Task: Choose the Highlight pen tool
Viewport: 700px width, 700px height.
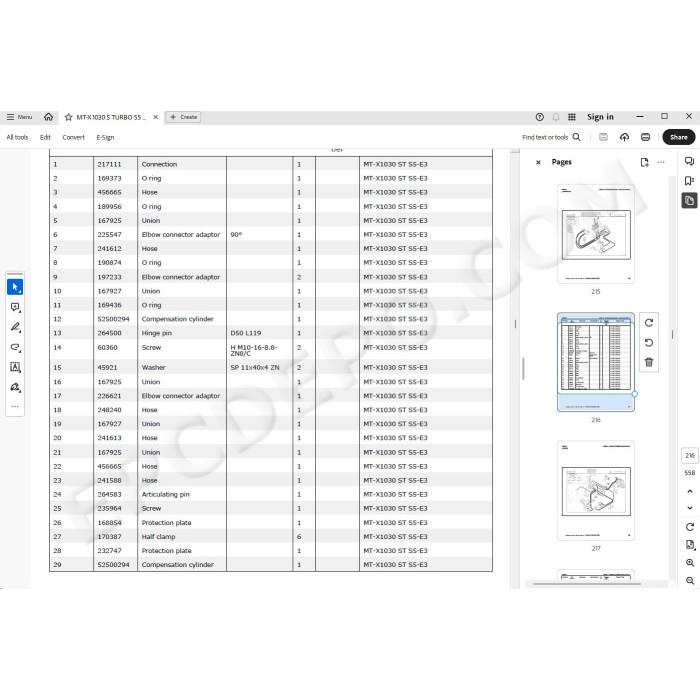Action: coord(15,327)
